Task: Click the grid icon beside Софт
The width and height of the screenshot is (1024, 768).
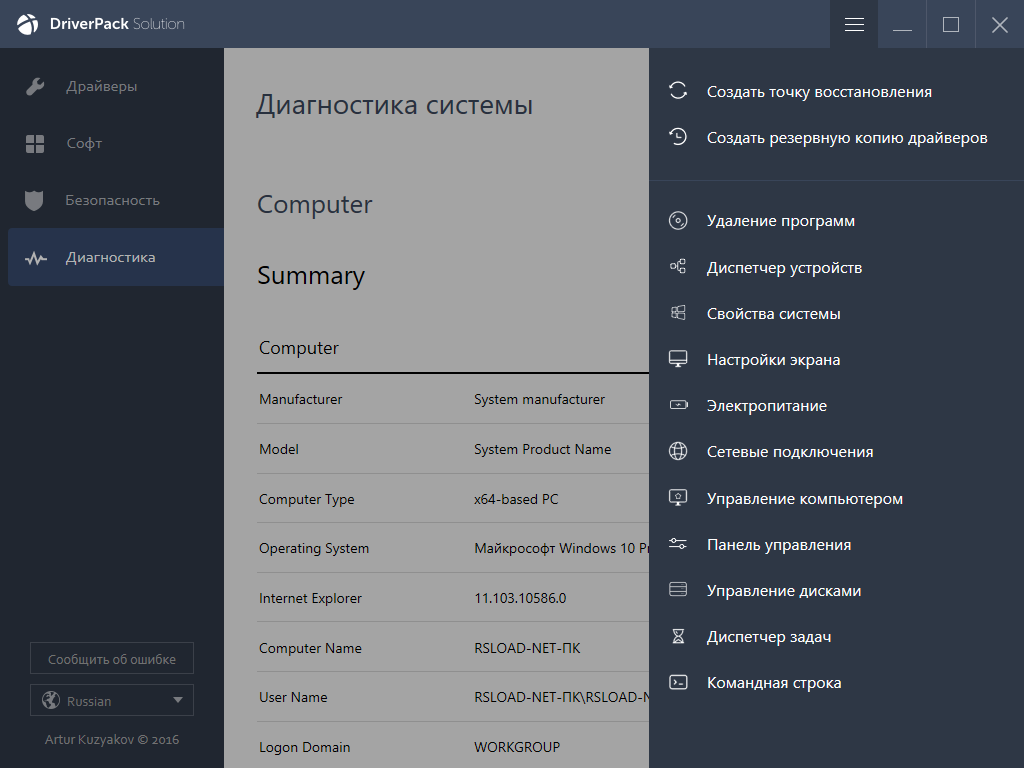Action: (35, 144)
